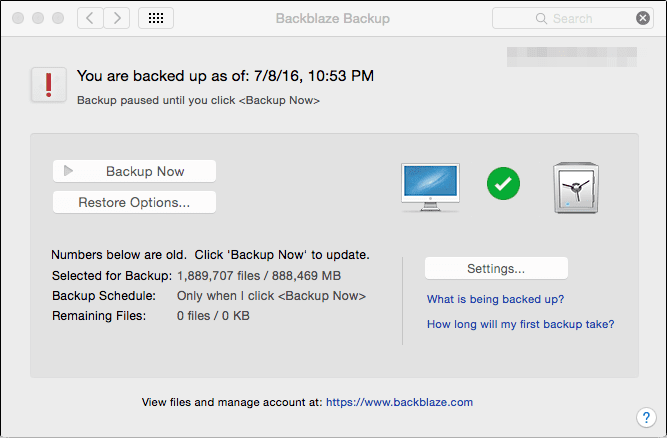Click the 'You are backed up as of' heading

[x=225, y=76]
